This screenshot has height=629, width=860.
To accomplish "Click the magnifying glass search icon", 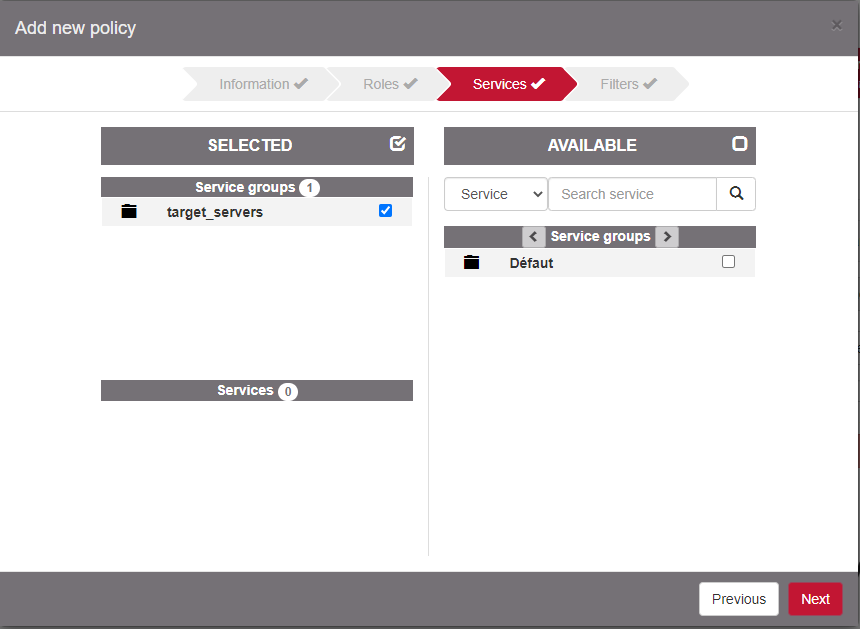I will (x=736, y=194).
